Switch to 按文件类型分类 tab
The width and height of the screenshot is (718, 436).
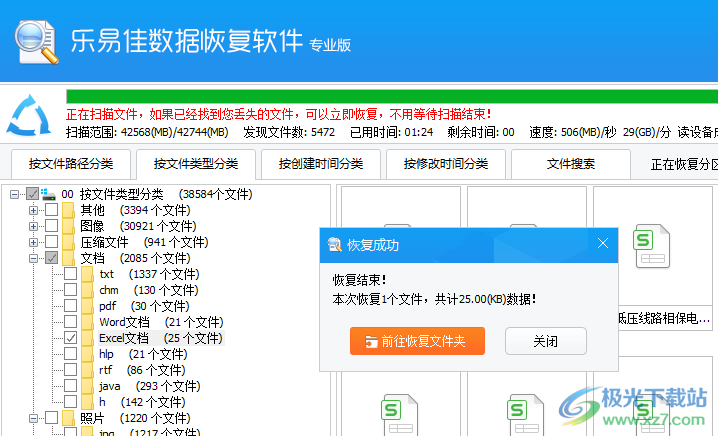(x=196, y=164)
